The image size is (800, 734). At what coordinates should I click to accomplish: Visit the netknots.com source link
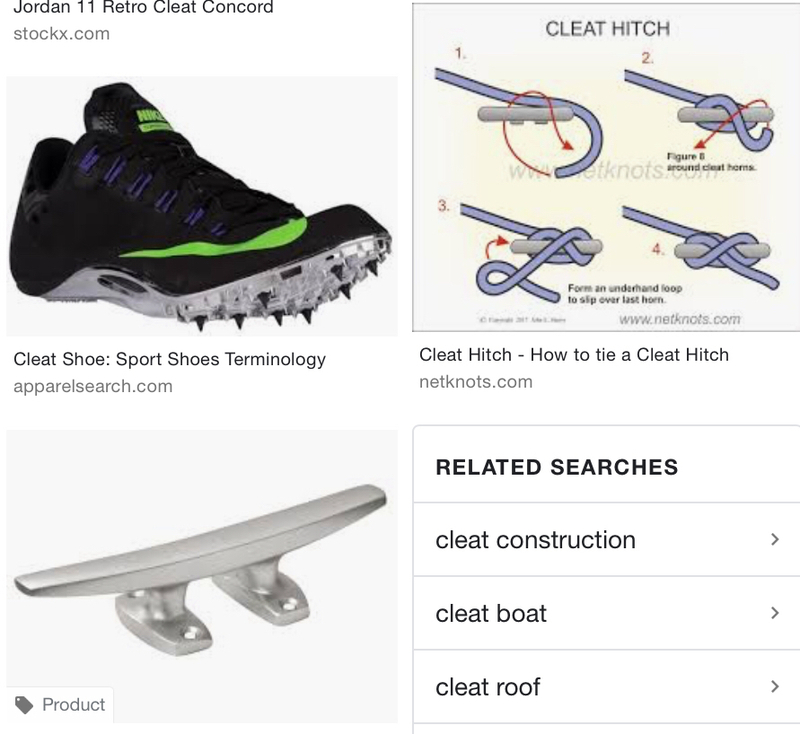point(476,382)
